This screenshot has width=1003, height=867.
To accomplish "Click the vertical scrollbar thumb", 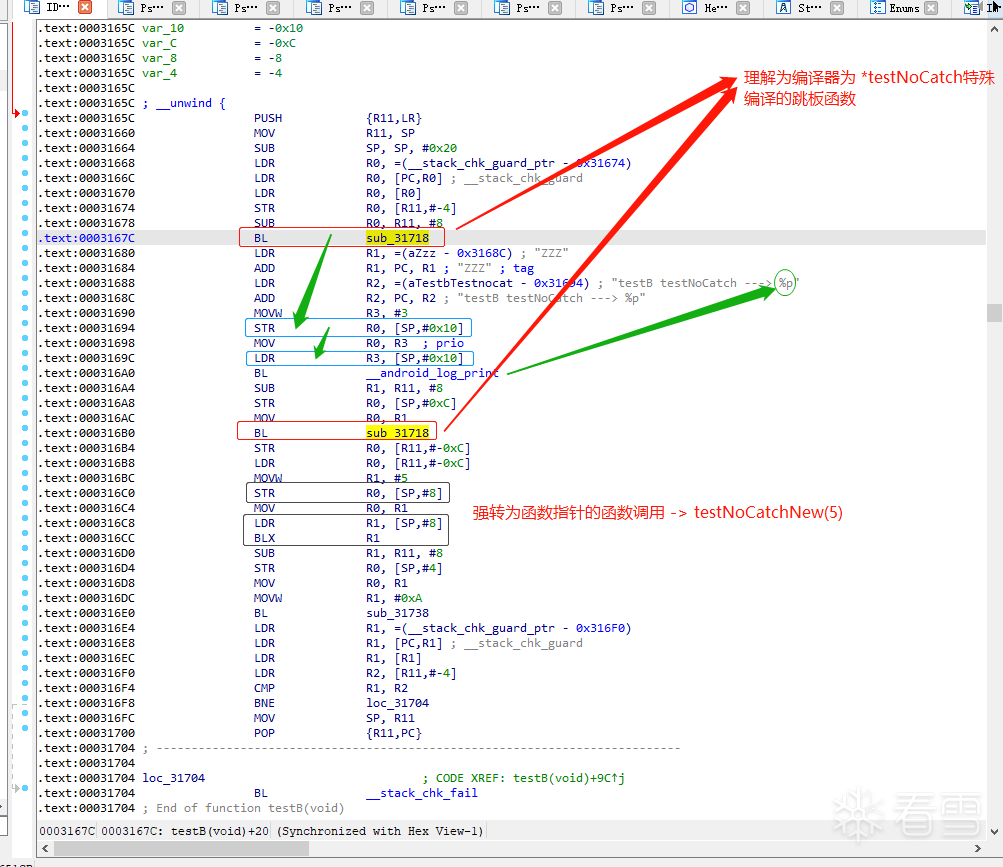I will pos(994,313).
